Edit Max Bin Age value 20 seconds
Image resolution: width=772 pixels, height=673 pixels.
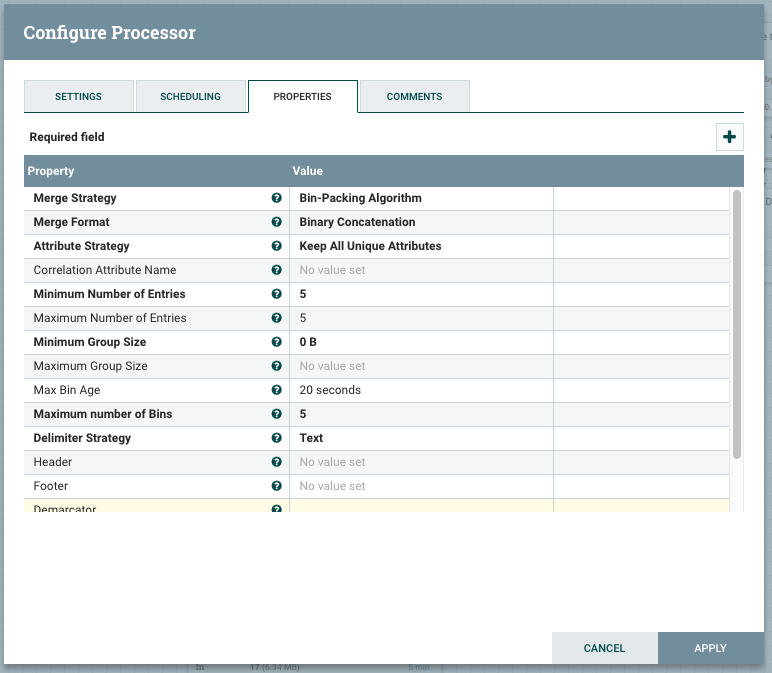click(x=420, y=390)
